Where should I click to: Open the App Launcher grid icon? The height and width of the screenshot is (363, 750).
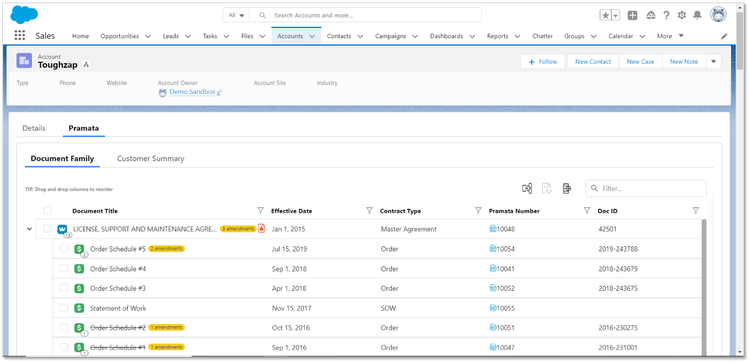20,35
